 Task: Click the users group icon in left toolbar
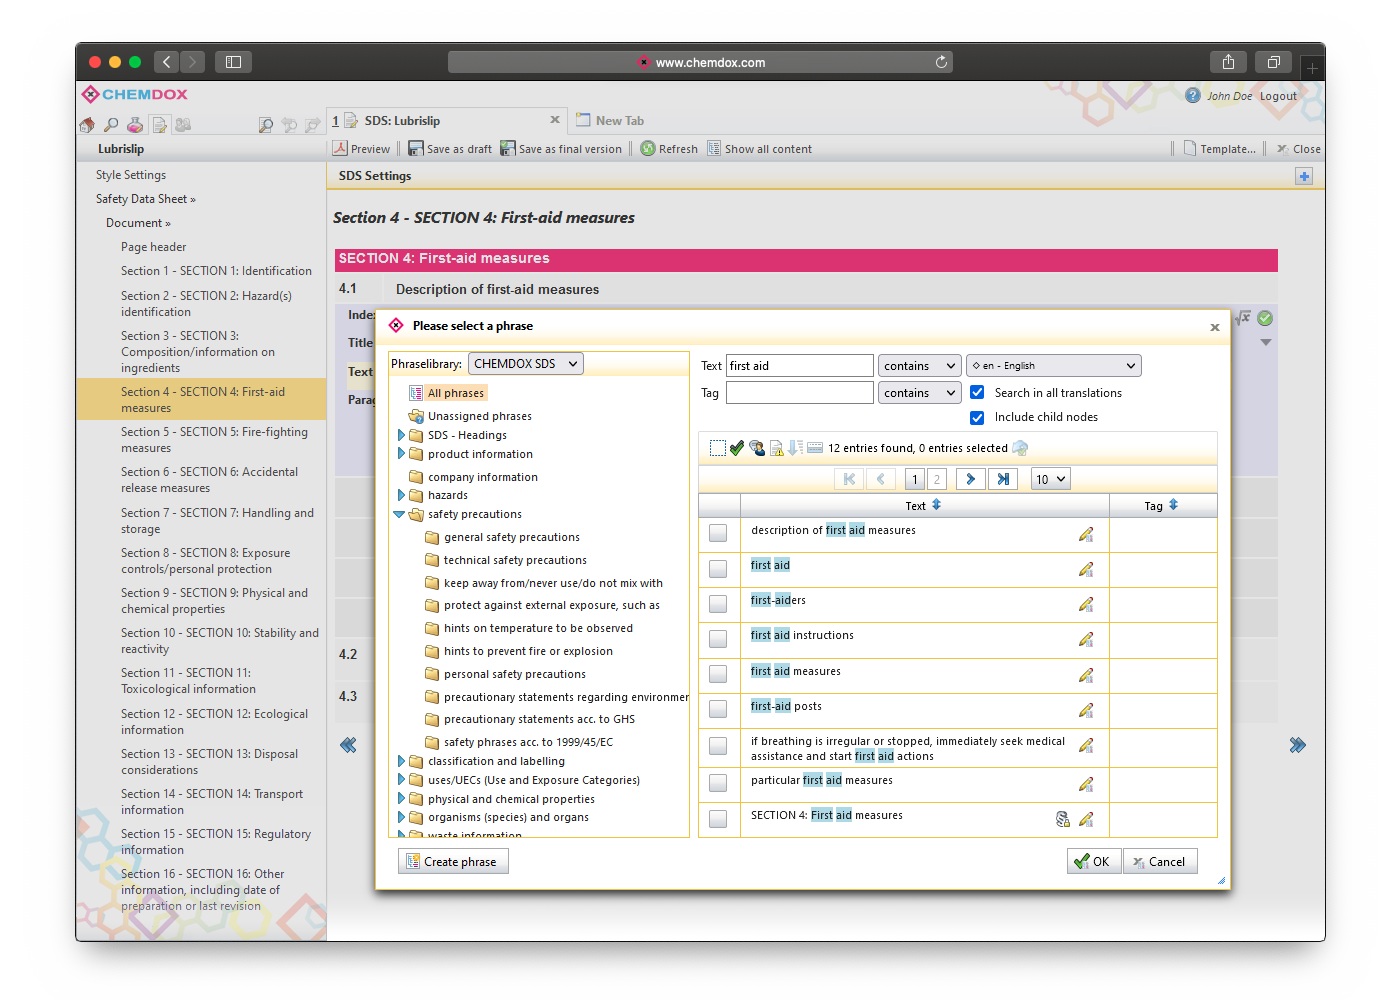[x=183, y=125]
